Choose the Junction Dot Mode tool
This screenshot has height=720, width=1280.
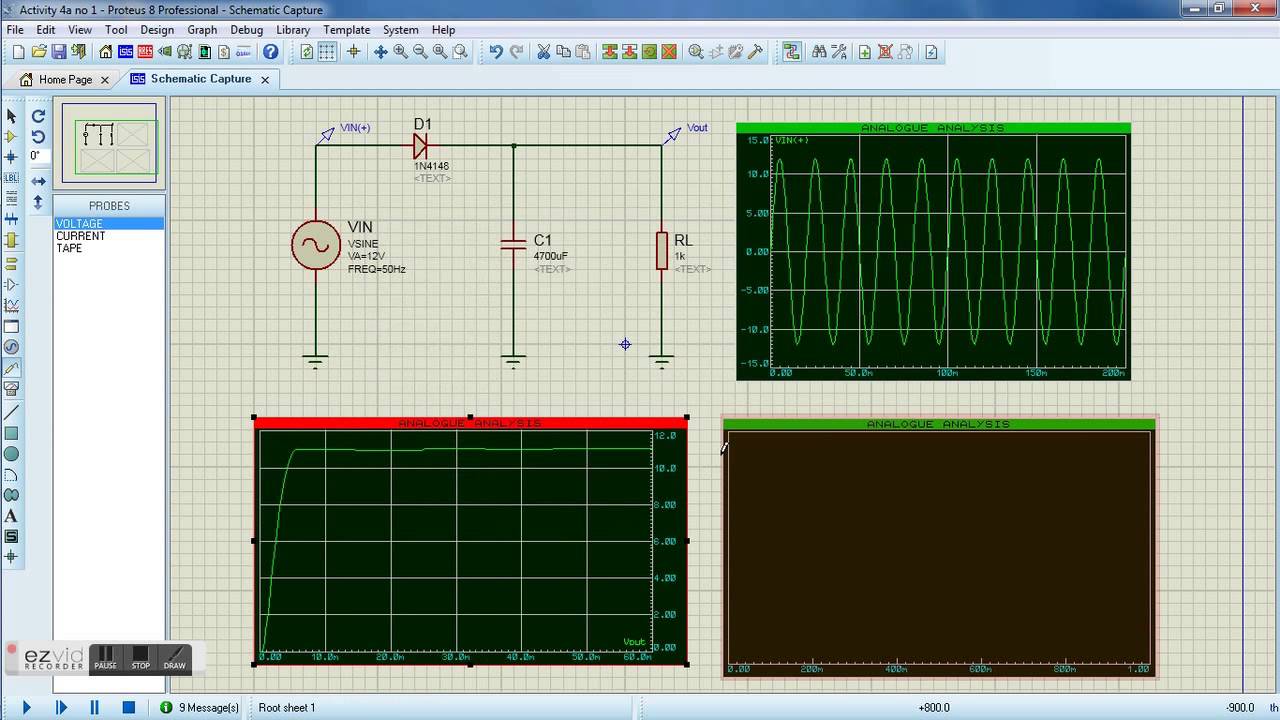point(12,157)
